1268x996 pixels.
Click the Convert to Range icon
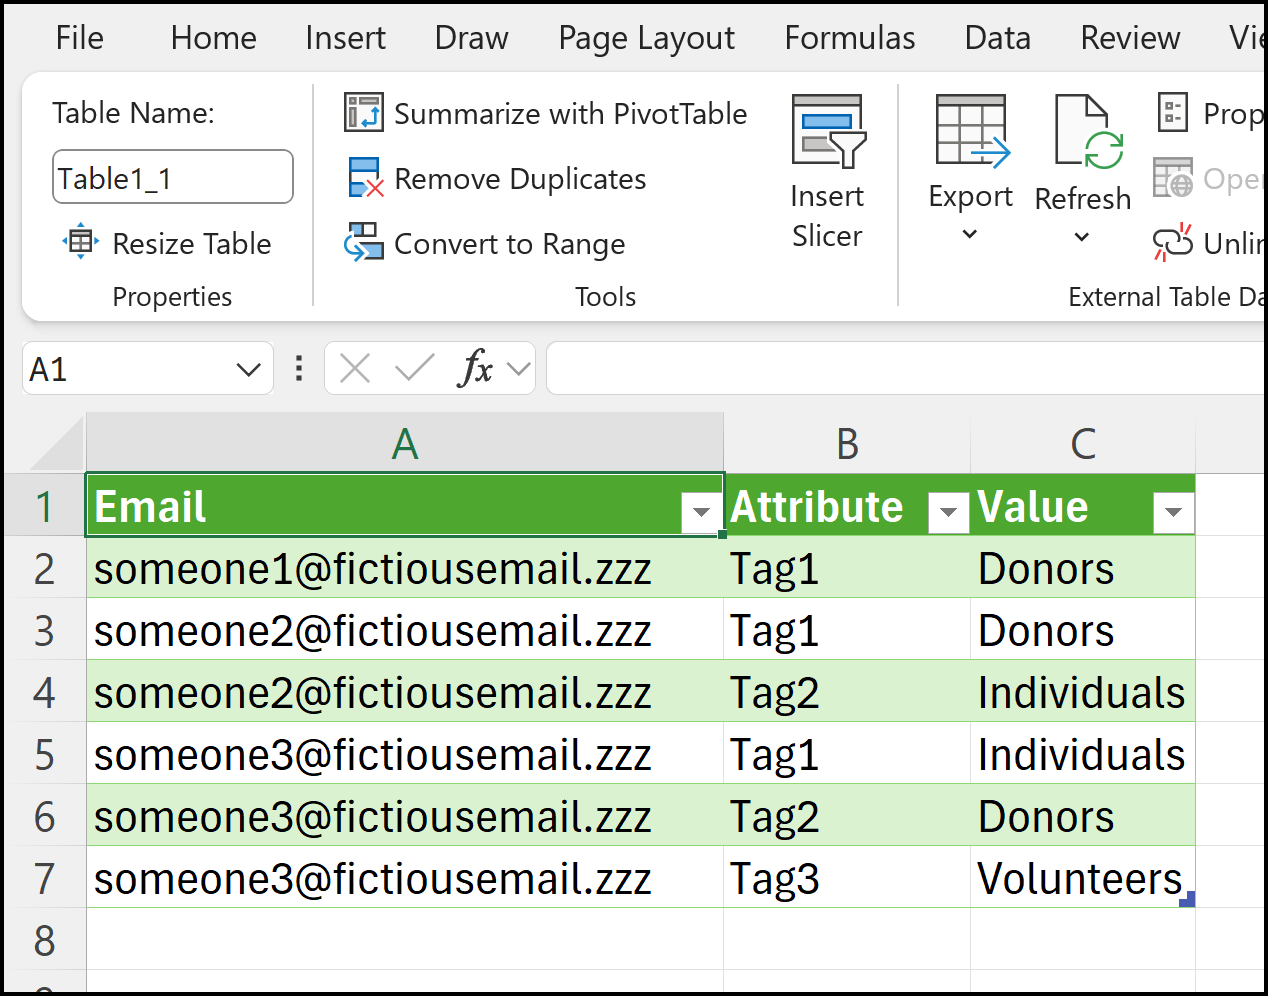pos(364,243)
